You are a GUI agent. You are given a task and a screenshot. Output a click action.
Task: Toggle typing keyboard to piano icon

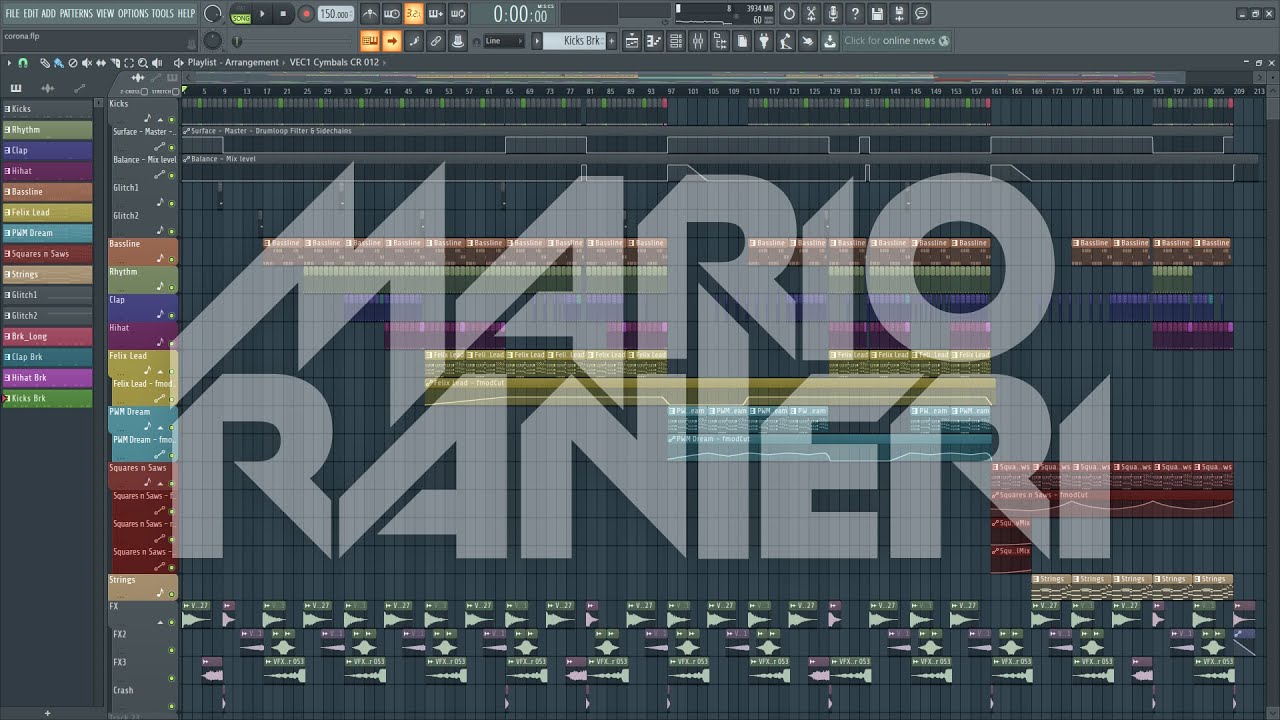point(370,41)
